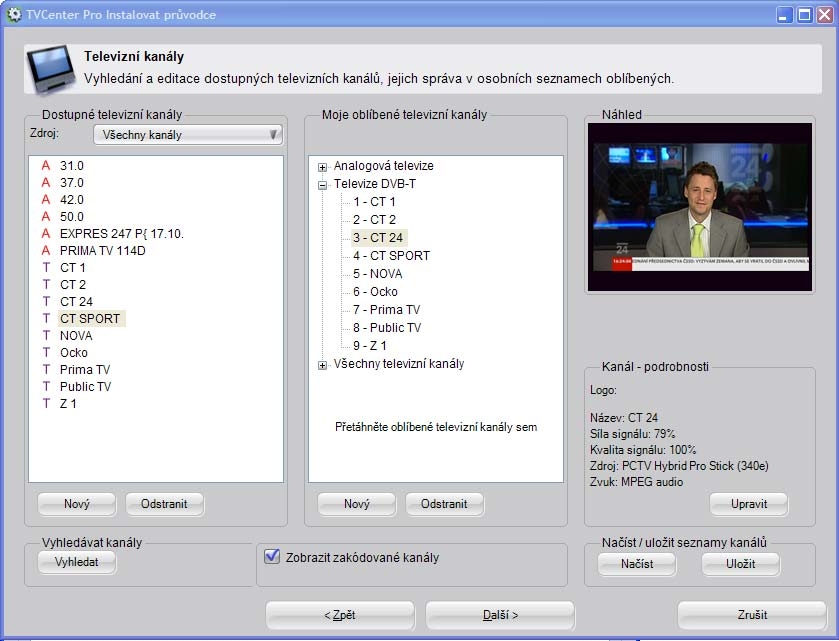The height and width of the screenshot is (641, 839).
Task: Select PRIMA TV 114D channel
Action: [102, 251]
